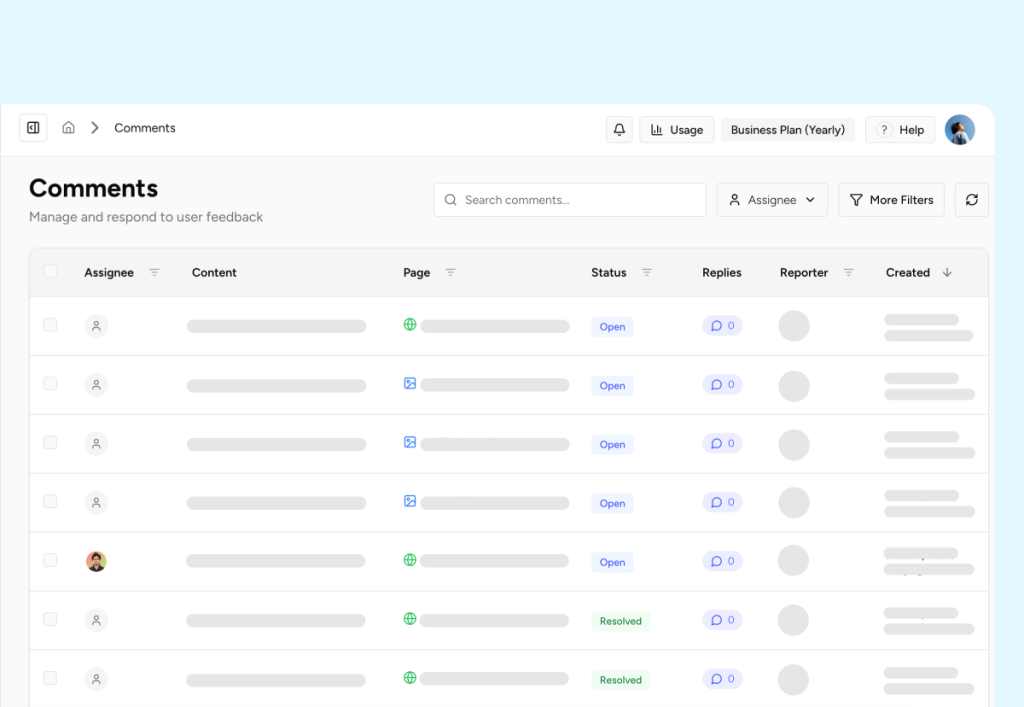
Task: Click the globe icon beside the first page
Action: [409, 325]
